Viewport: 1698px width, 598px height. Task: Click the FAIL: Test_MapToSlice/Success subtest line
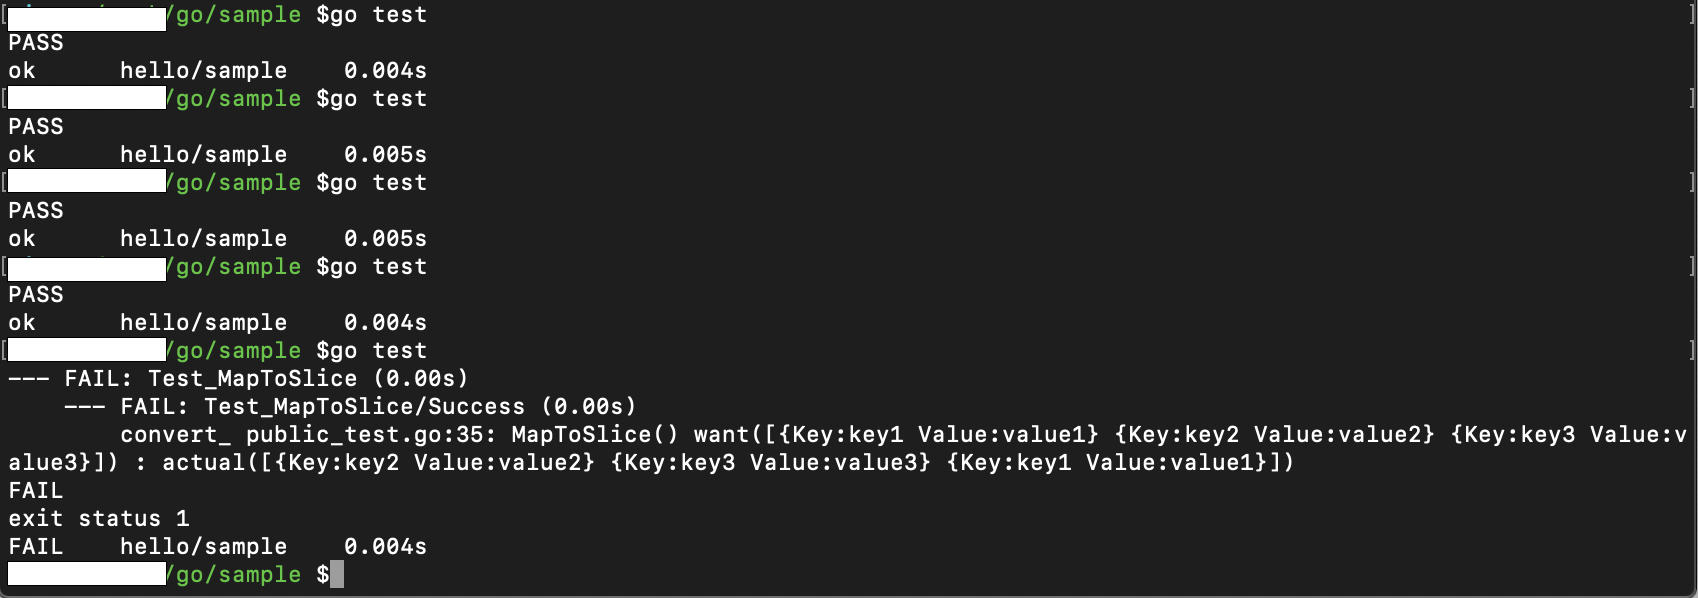click(x=350, y=407)
